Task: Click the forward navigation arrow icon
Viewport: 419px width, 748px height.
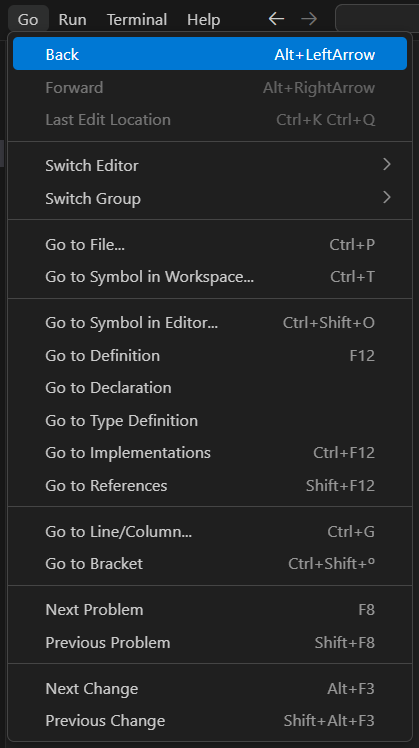Action: point(309,19)
